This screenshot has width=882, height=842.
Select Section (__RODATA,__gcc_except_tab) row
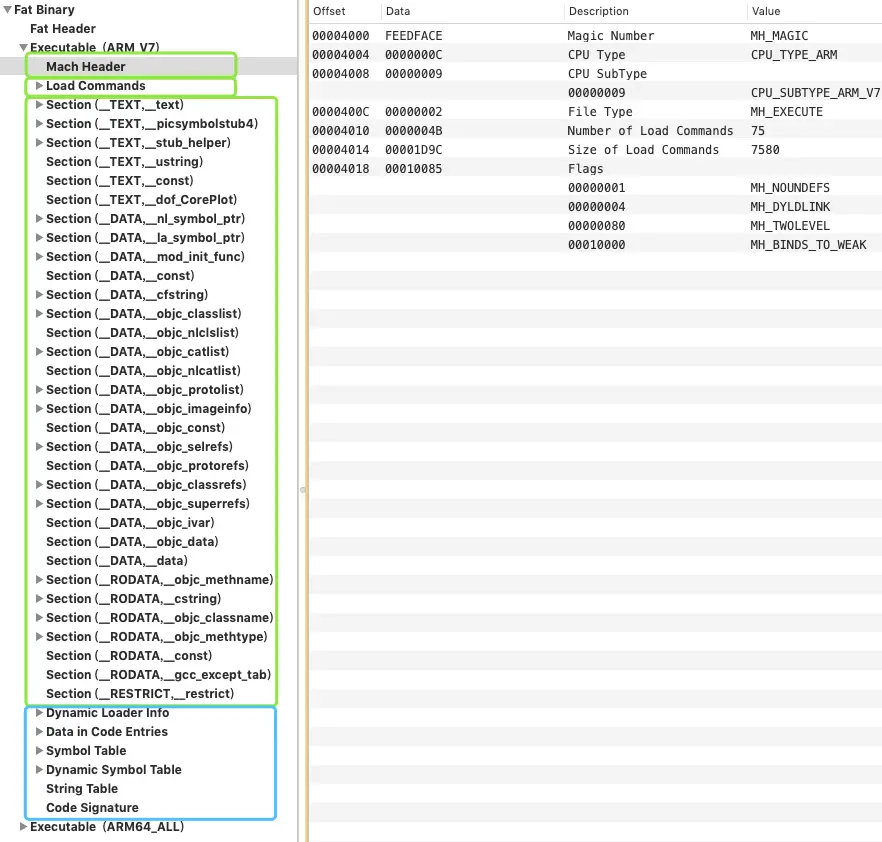click(x=159, y=675)
